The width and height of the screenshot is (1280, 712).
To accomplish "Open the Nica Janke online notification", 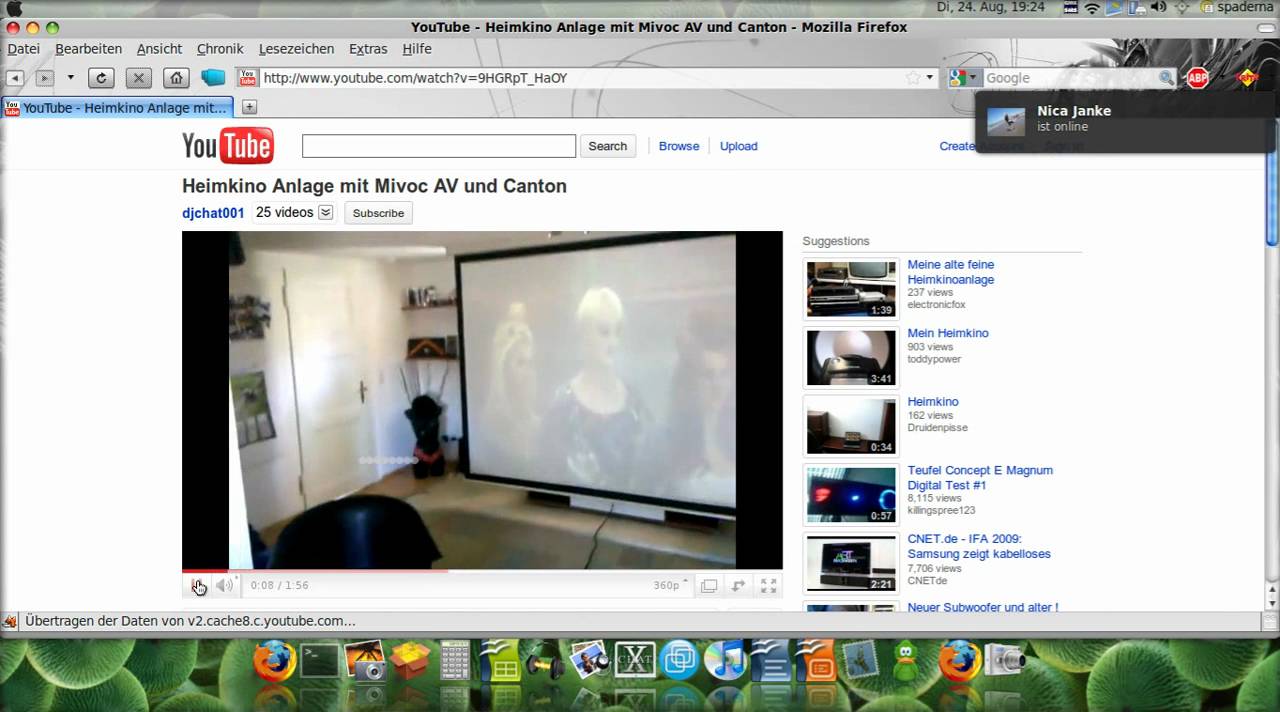I will pos(1125,120).
